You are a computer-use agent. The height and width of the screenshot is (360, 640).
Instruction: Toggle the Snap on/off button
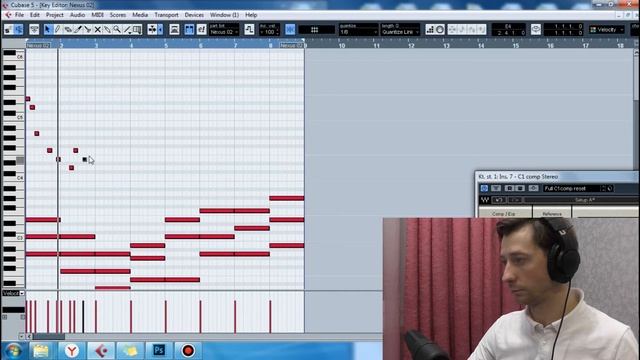pos(290,29)
